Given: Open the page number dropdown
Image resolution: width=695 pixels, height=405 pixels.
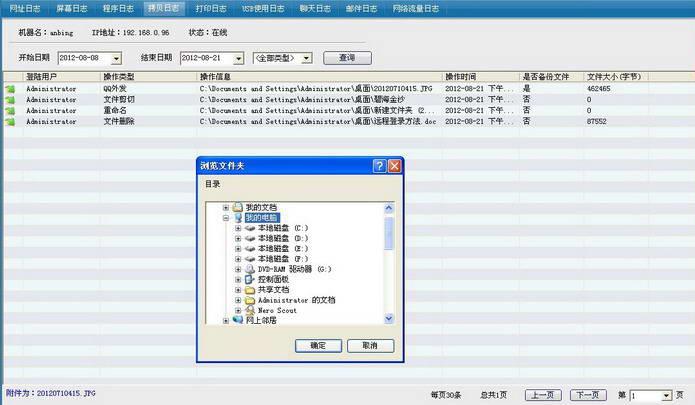Looking at the screenshot, I should [665, 396].
